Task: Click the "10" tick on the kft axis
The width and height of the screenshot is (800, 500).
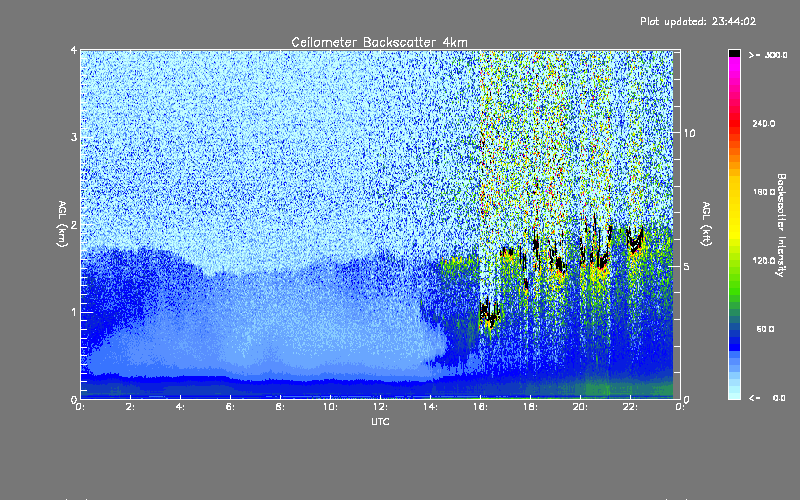Action: [x=689, y=133]
